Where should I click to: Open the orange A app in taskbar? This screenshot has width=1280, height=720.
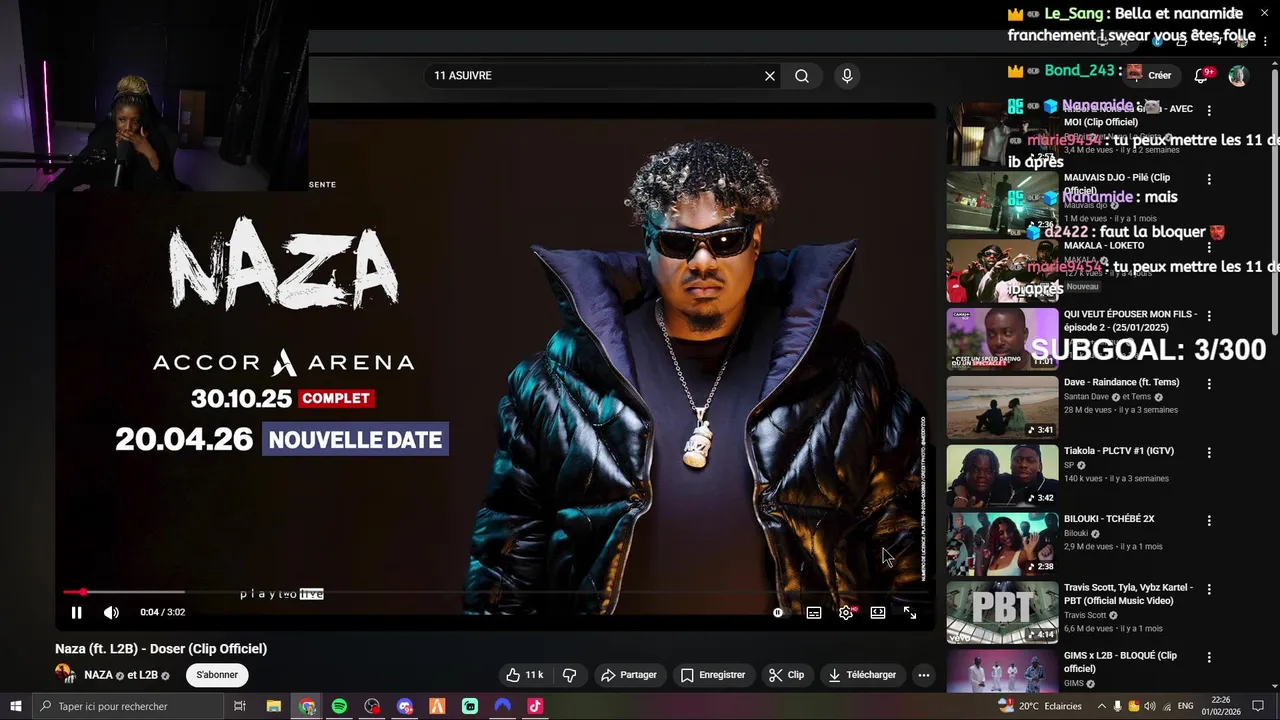coord(437,706)
